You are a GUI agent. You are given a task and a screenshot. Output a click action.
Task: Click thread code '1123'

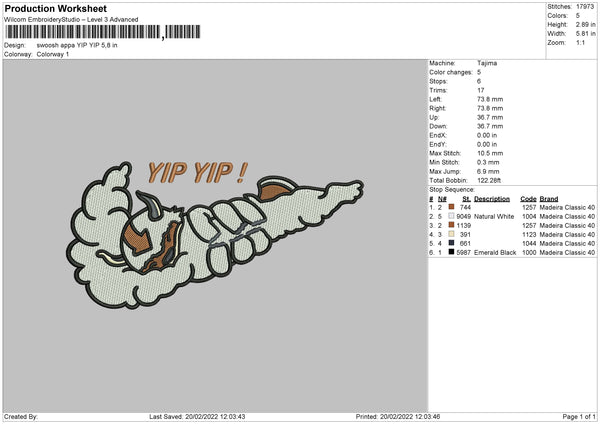click(x=529, y=235)
